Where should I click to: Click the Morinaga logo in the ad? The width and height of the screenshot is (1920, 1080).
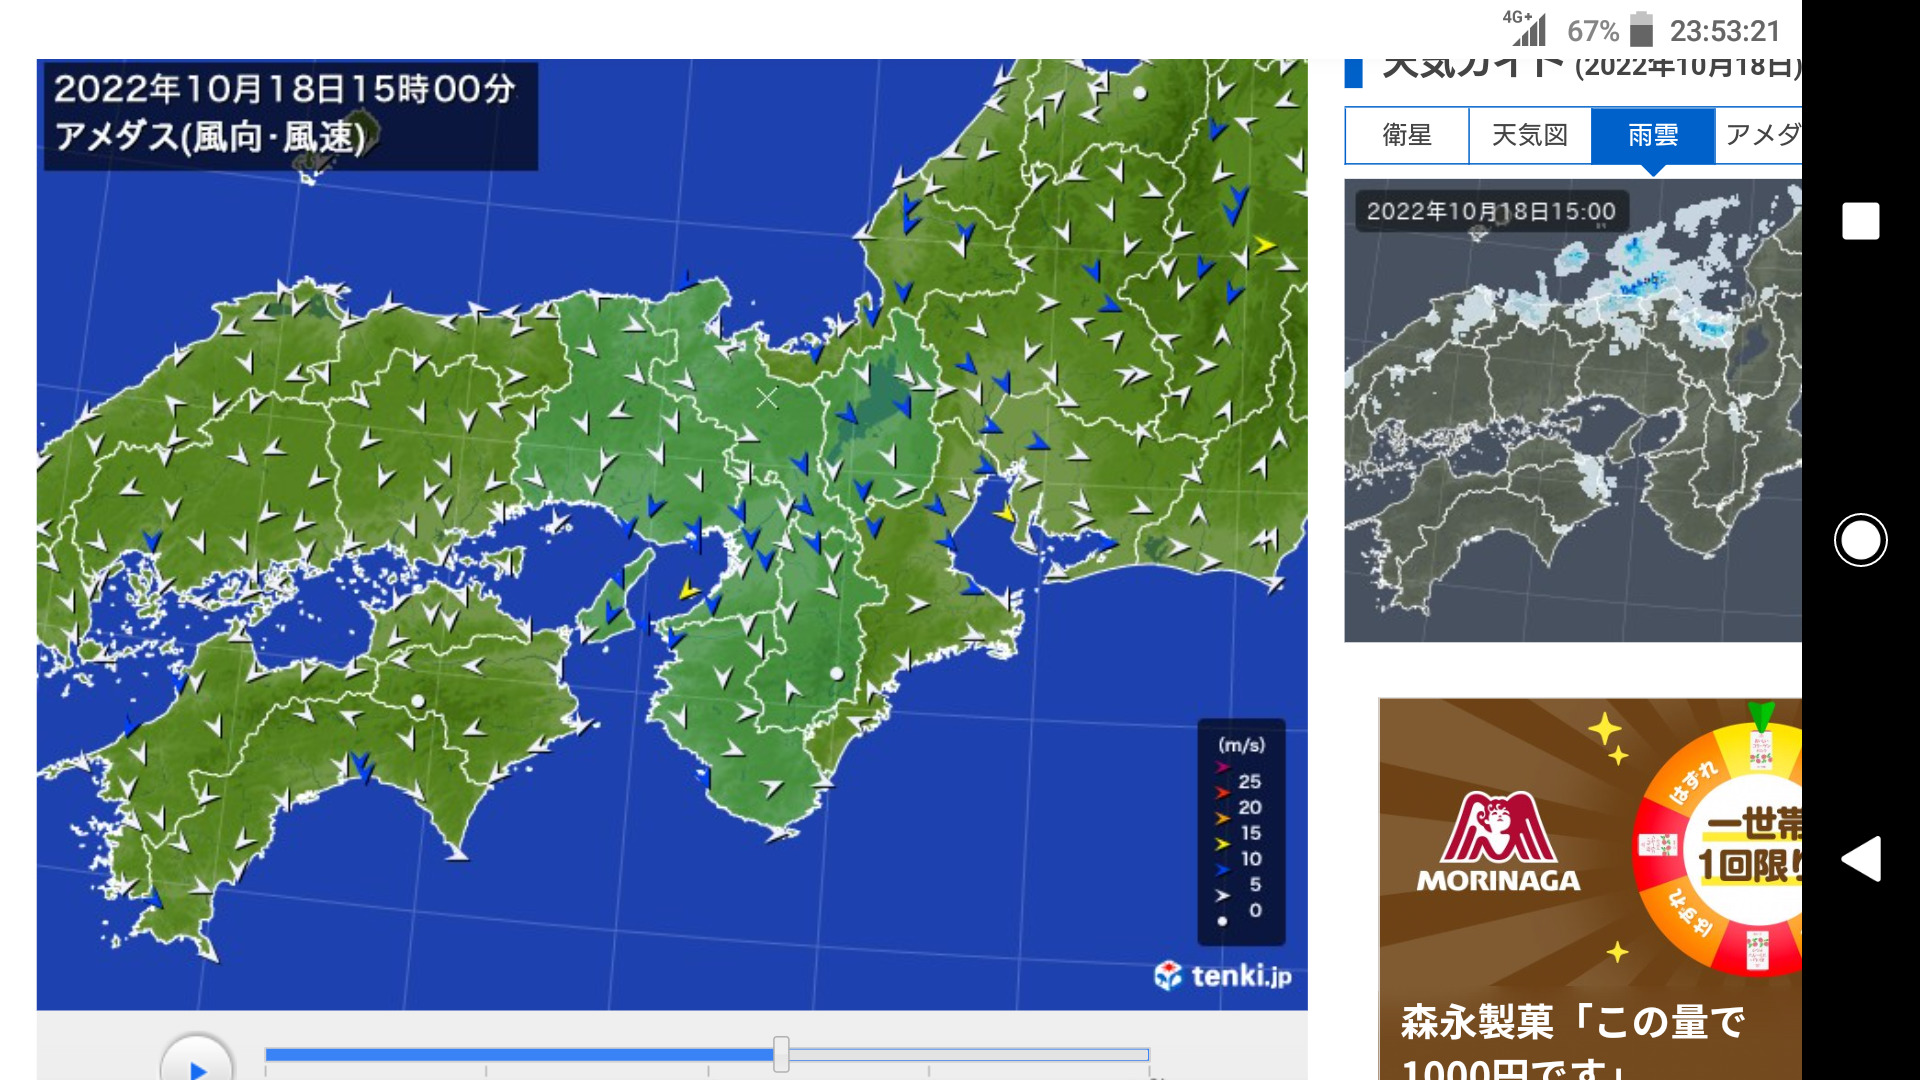(1498, 842)
